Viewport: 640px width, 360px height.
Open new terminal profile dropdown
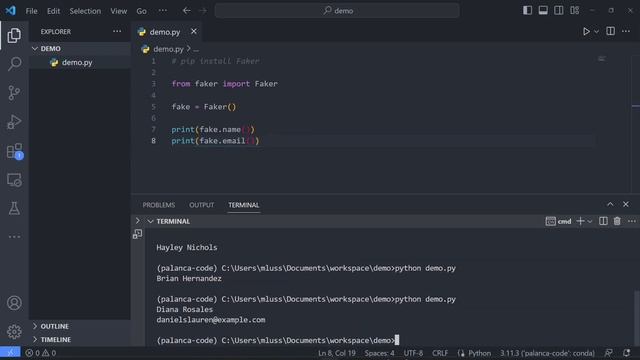click(590, 221)
